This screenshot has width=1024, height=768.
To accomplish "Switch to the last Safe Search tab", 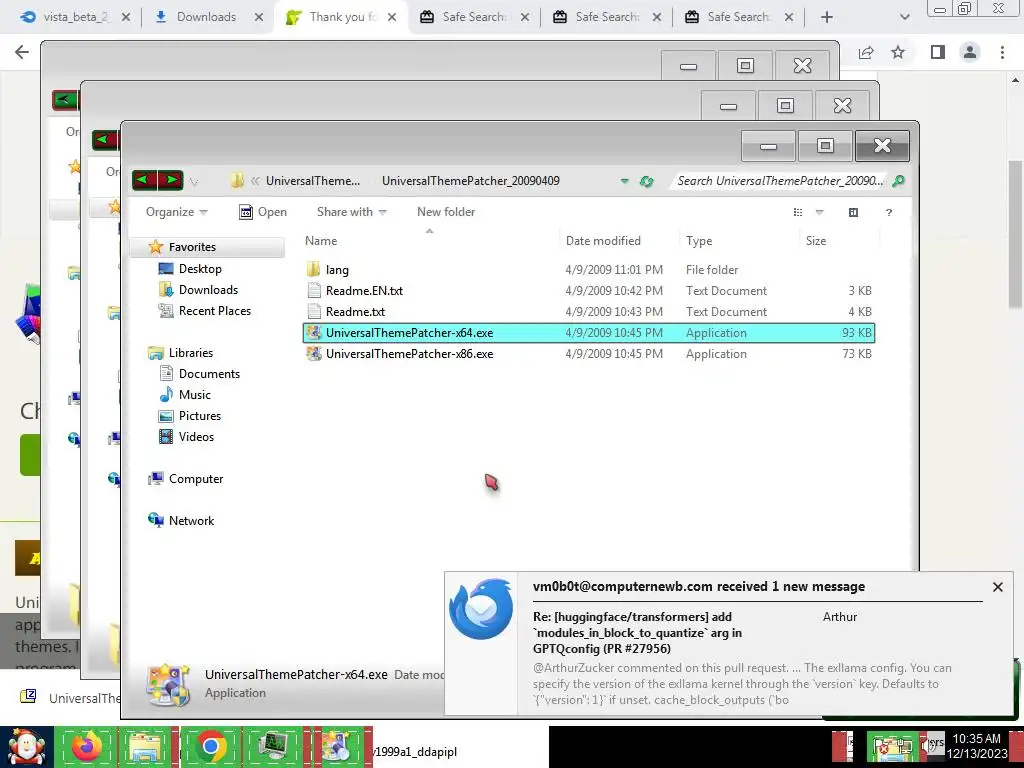I will (x=738, y=17).
